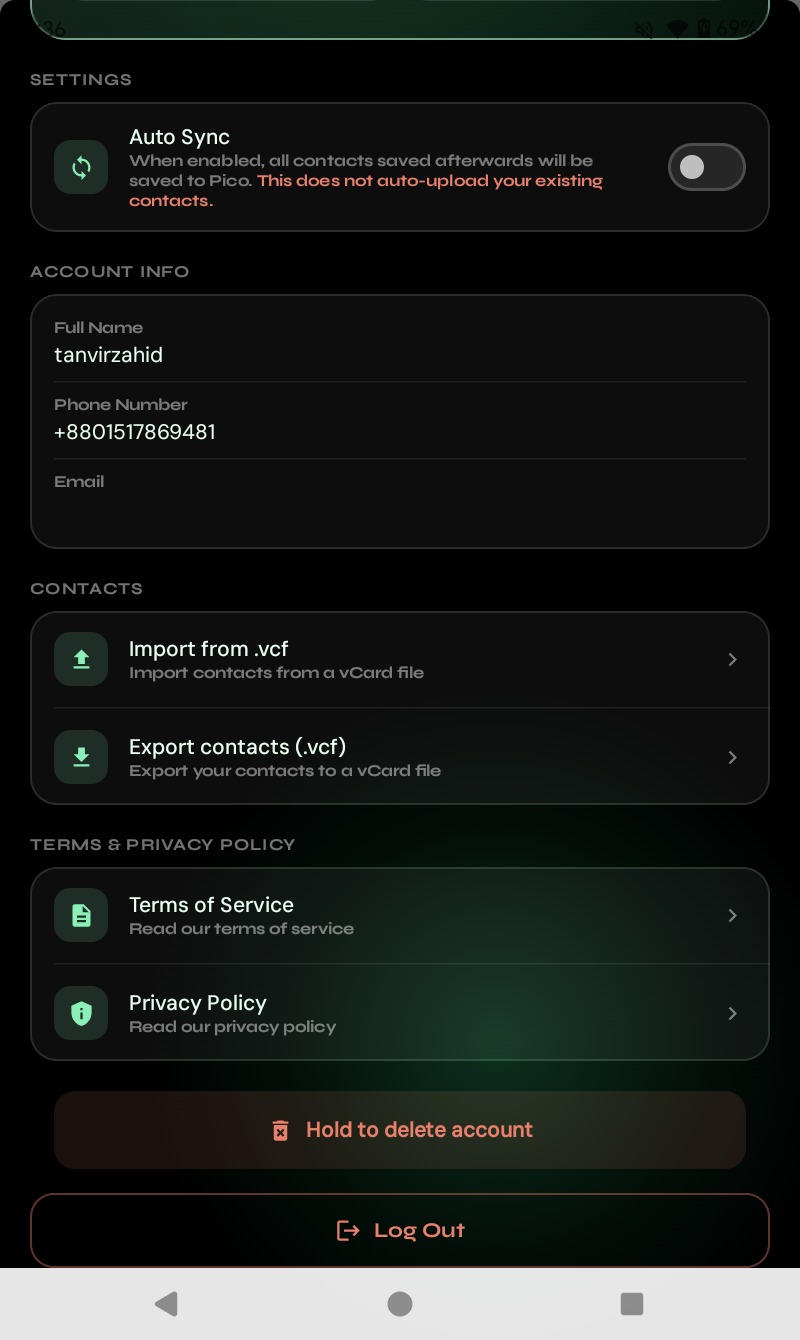The height and width of the screenshot is (1340, 800).
Task: Tap the Android back triangle icon
Action: click(x=166, y=1303)
